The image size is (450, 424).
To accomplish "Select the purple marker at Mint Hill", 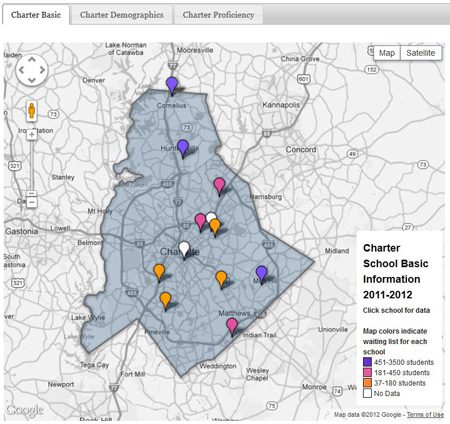I will (x=262, y=273).
